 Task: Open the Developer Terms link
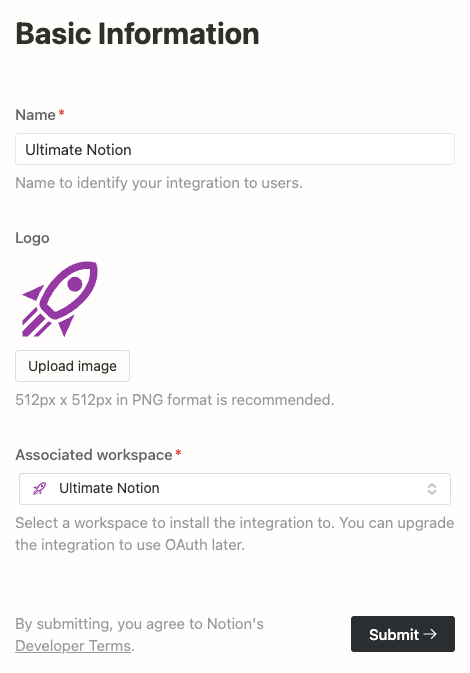[73, 646]
